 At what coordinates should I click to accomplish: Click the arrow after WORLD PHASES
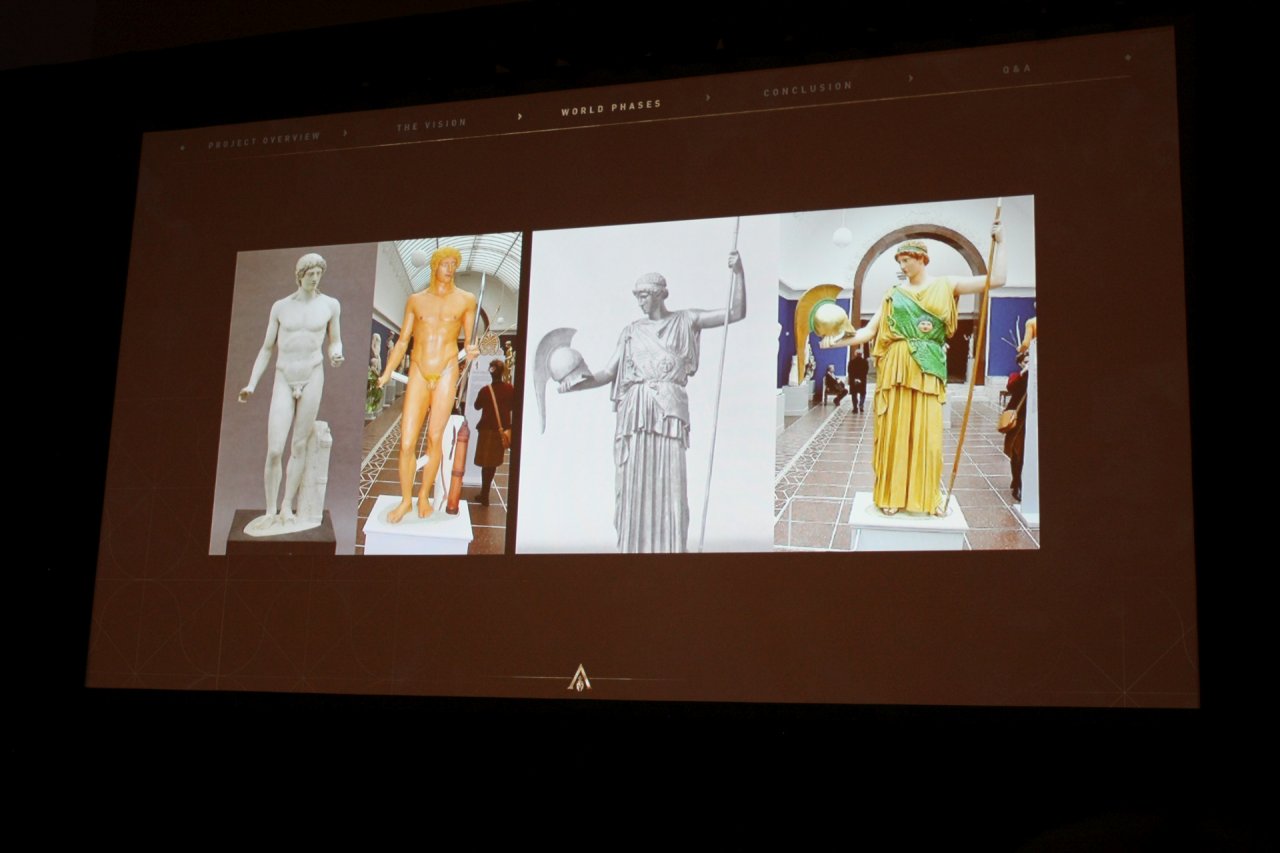pos(708,98)
